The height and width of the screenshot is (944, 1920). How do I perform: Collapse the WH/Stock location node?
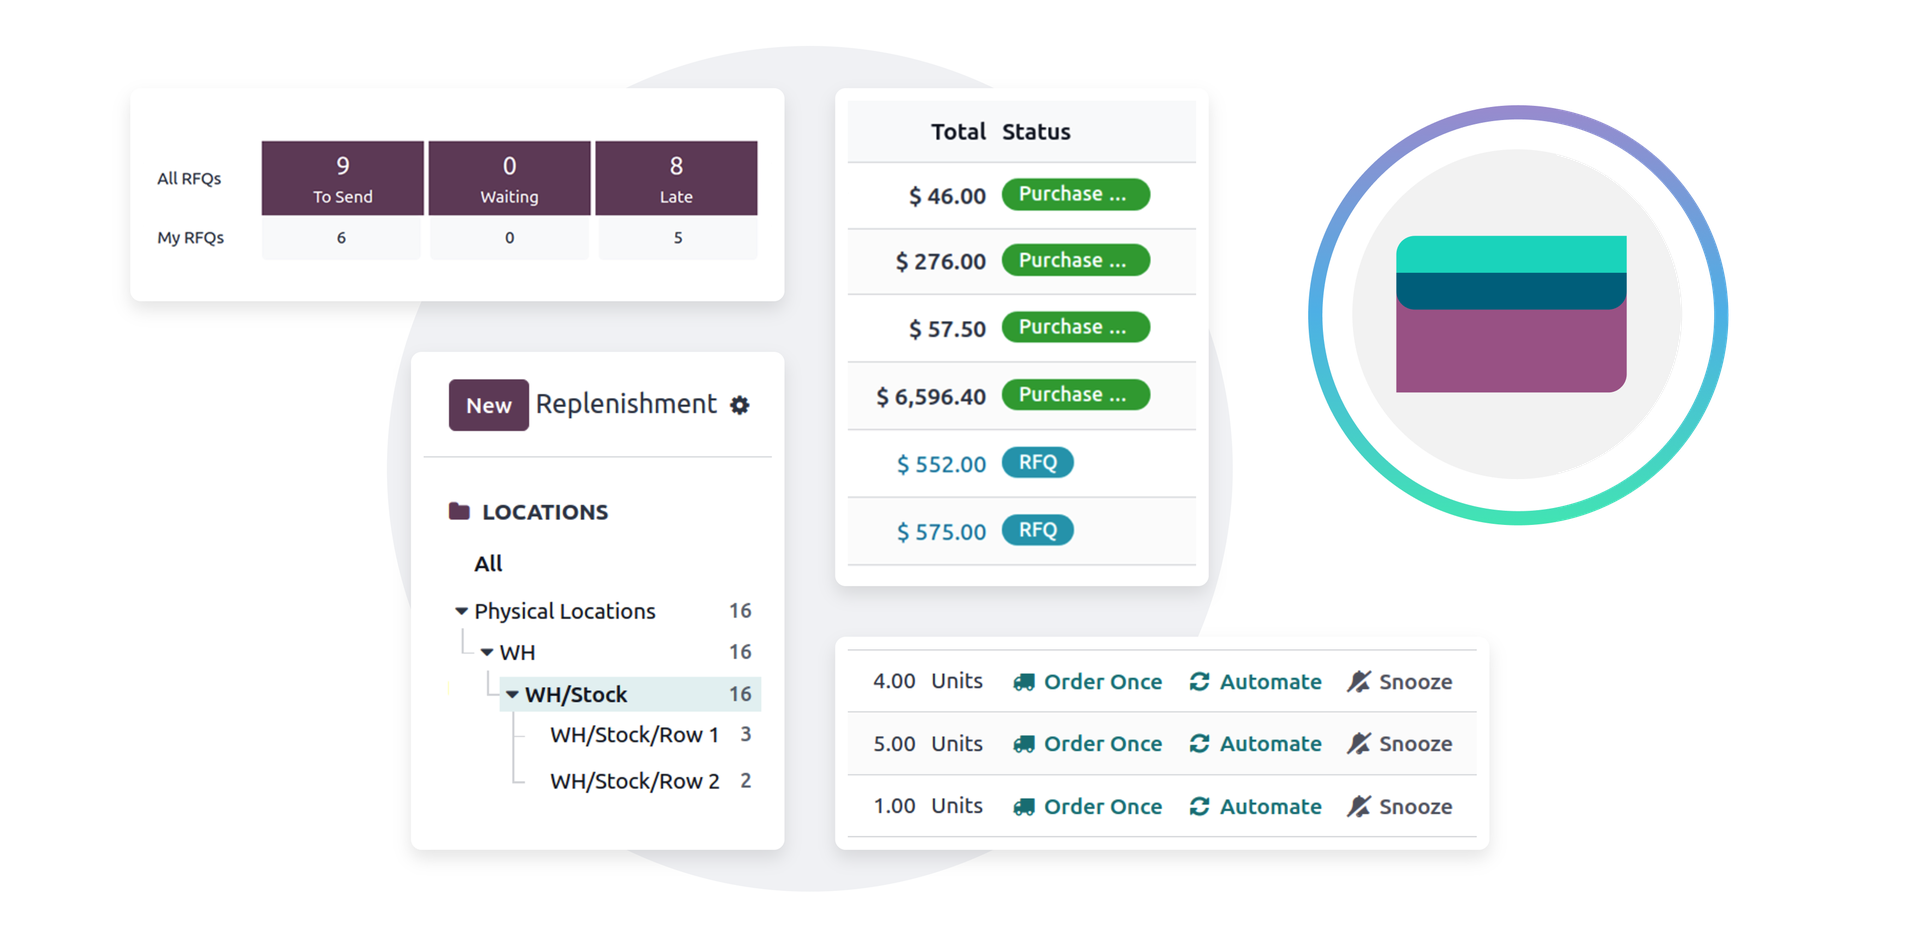click(512, 695)
